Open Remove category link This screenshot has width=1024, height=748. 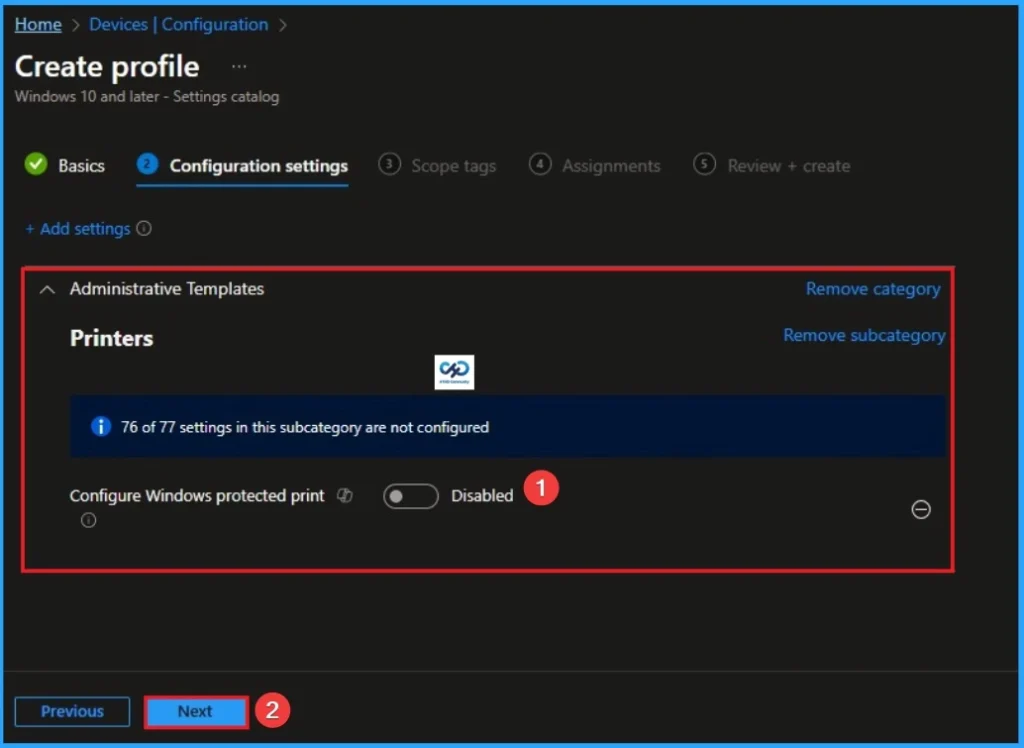point(872,288)
